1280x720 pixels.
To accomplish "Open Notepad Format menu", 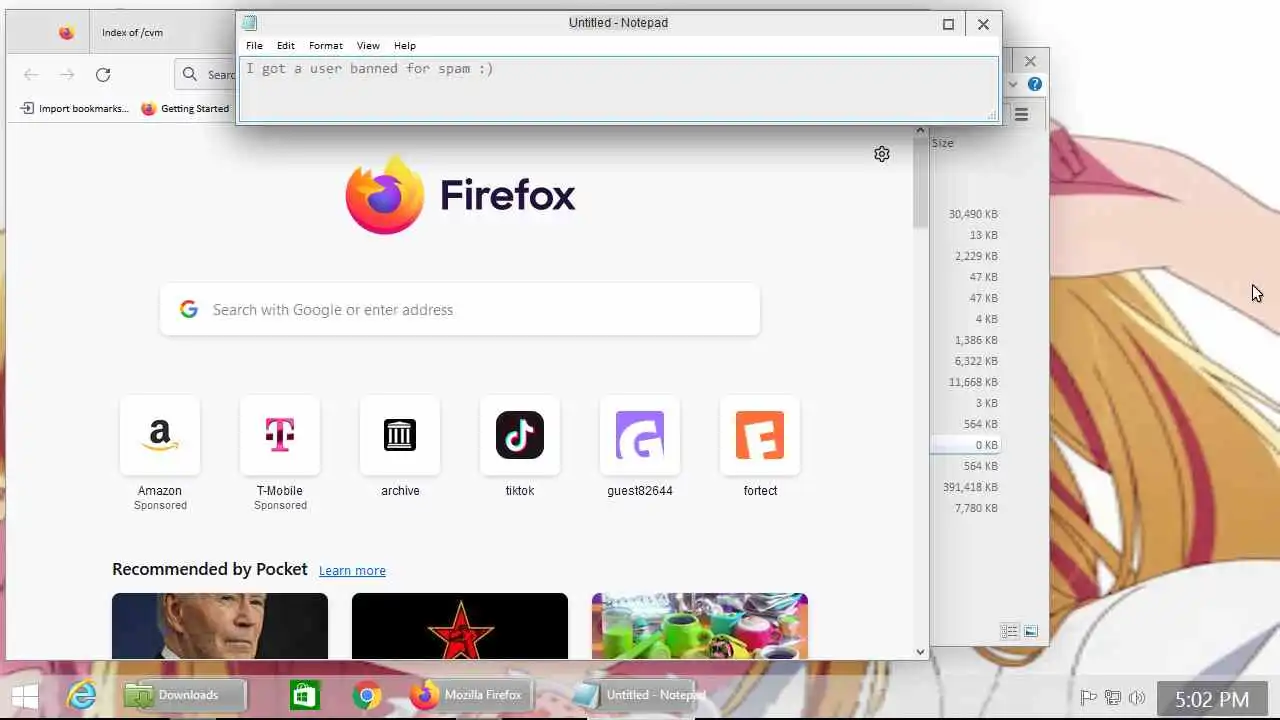I will (x=326, y=45).
